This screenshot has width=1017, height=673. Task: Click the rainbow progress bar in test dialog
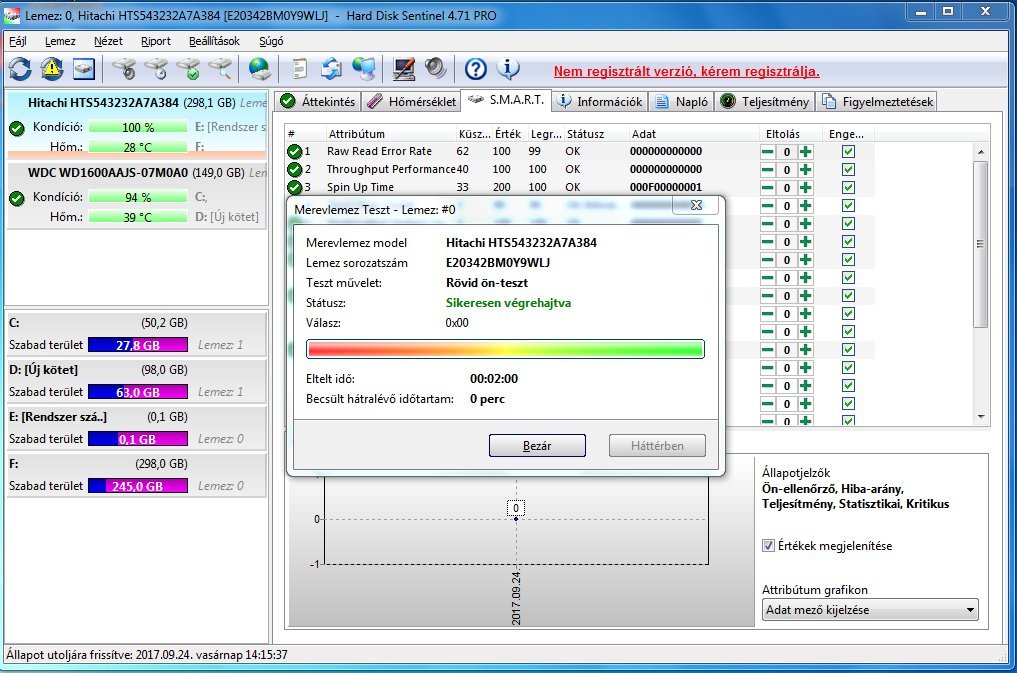click(x=505, y=349)
